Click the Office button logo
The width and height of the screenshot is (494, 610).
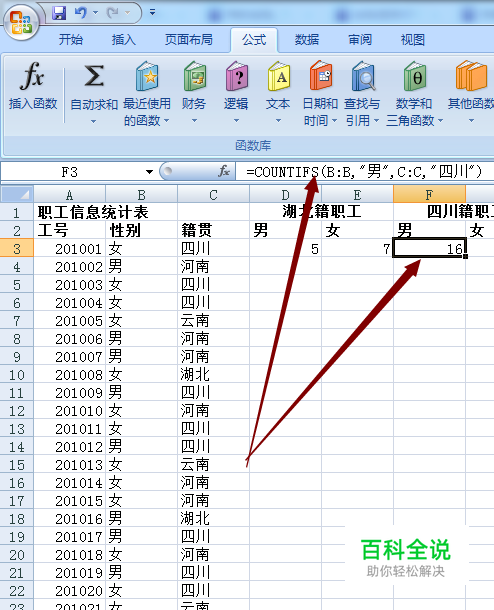(x=21, y=21)
